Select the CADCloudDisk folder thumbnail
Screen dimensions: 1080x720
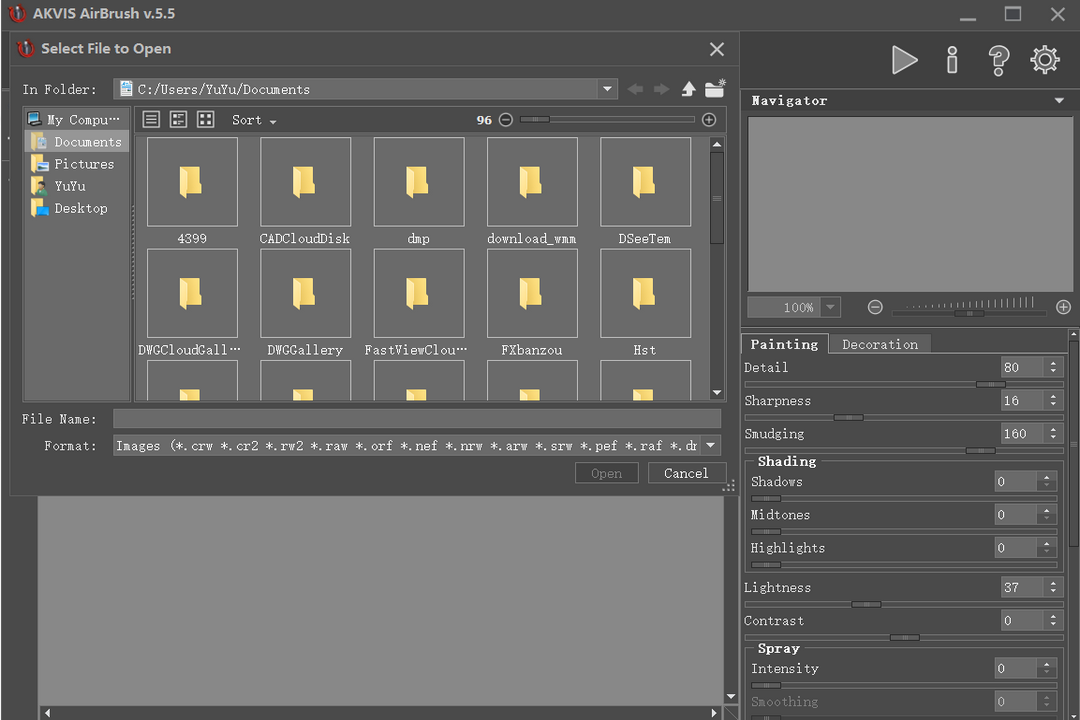(x=305, y=183)
